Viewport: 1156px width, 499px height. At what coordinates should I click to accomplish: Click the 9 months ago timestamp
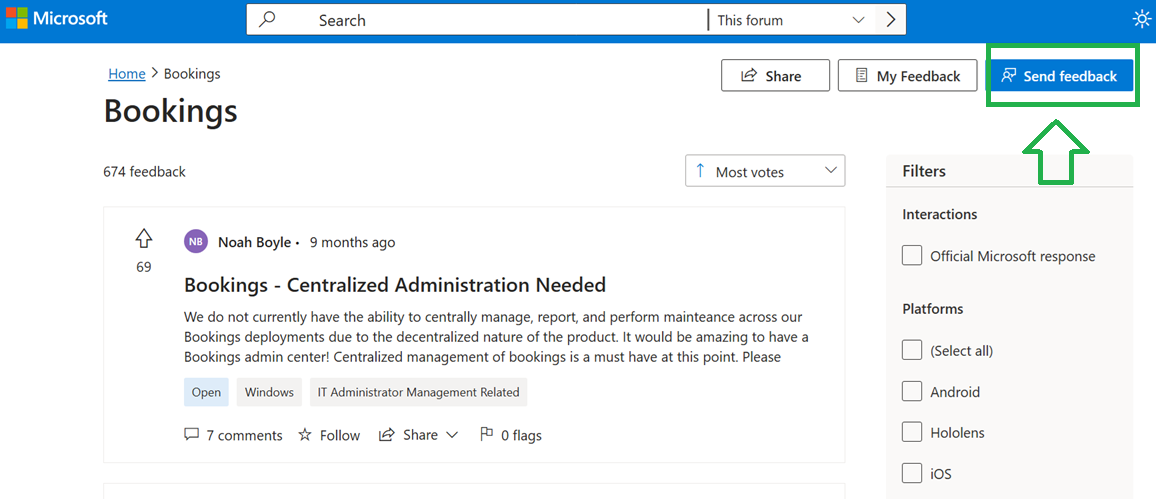tap(352, 242)
